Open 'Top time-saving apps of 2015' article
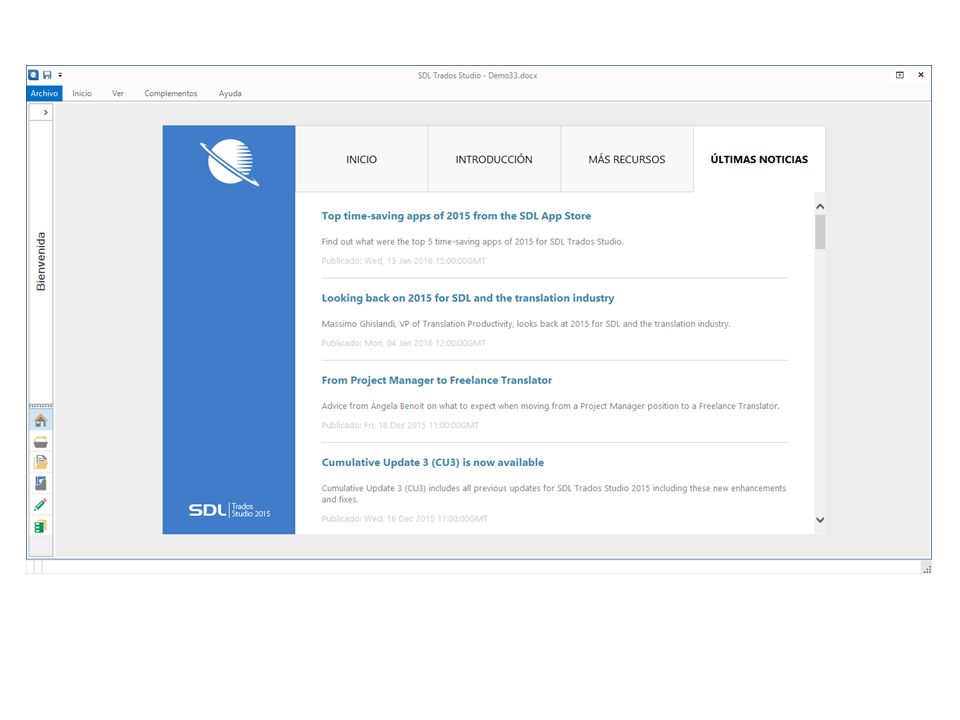 [x=456, y=216]
